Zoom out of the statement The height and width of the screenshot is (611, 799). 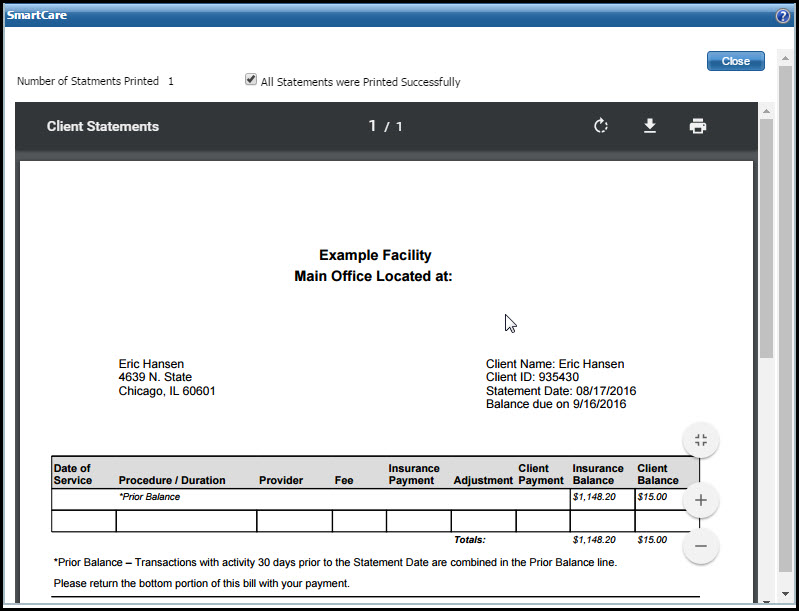(x=700, y=546)
